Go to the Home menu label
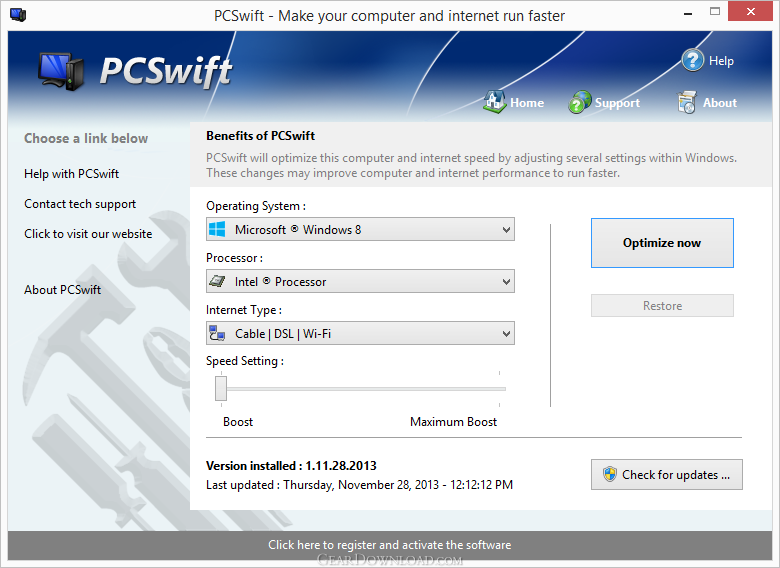The image size is (780, 568). pos(527,103)
